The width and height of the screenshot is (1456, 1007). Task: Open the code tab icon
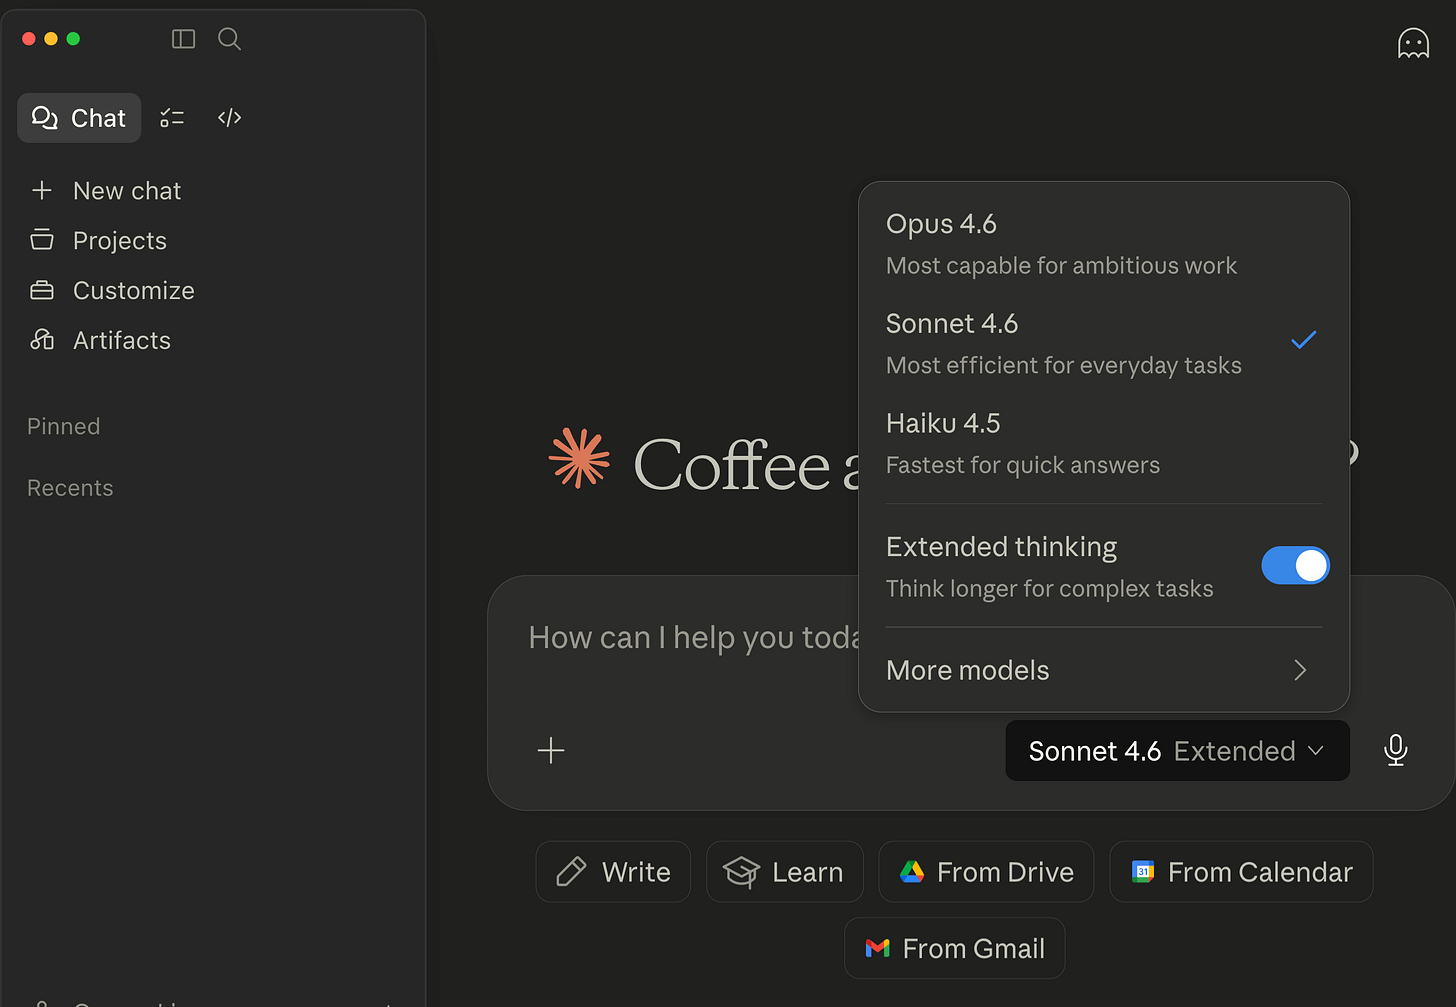pyautogui.click(x=229, y=118)
